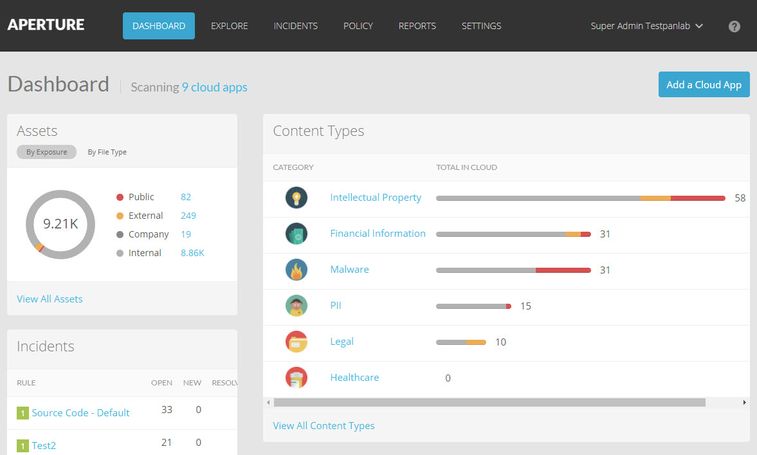Open the Legal category link
The height and width of the screenshot is (455, 757).
tap(342, 341)
